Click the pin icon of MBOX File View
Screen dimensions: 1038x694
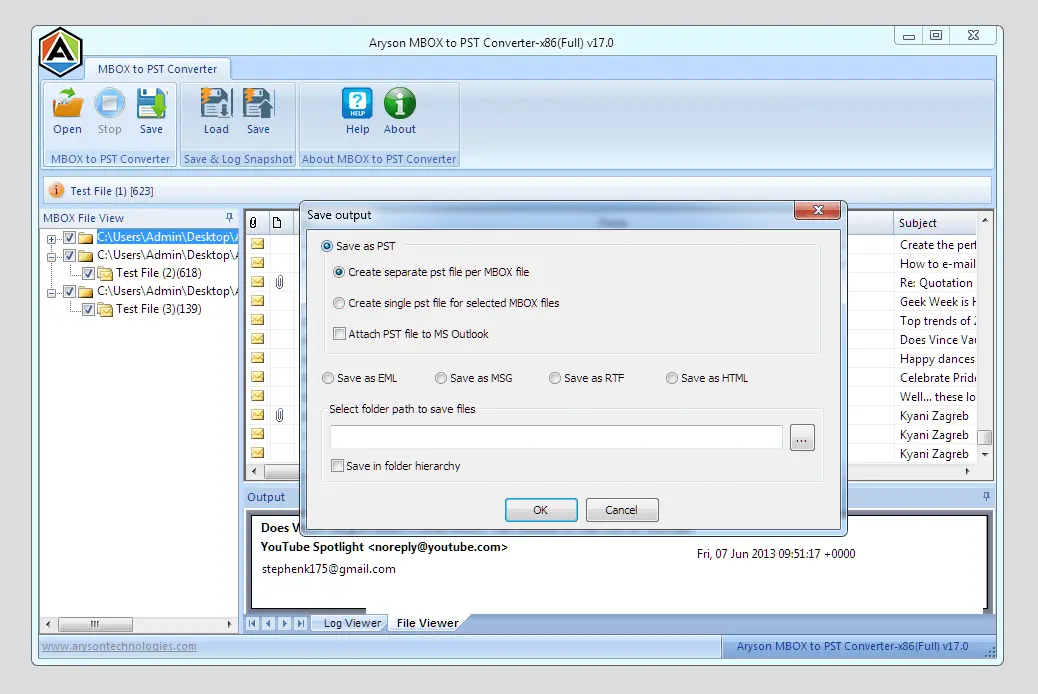(x=229, y=217)
